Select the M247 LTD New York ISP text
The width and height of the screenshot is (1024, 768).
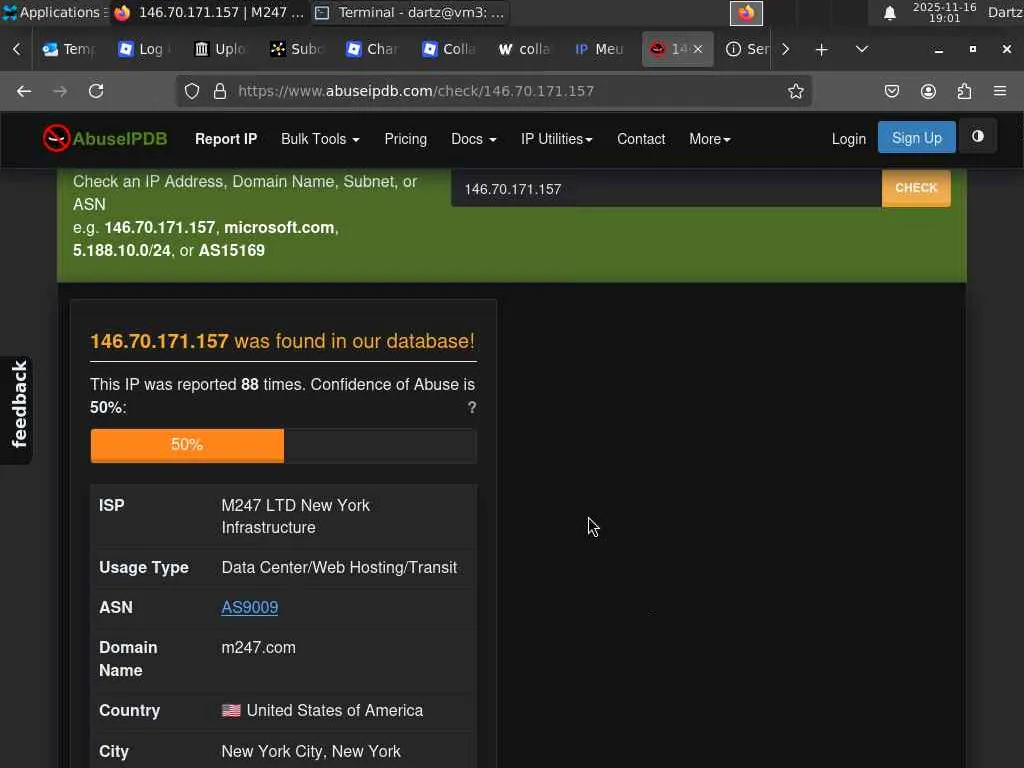[296, 516]
